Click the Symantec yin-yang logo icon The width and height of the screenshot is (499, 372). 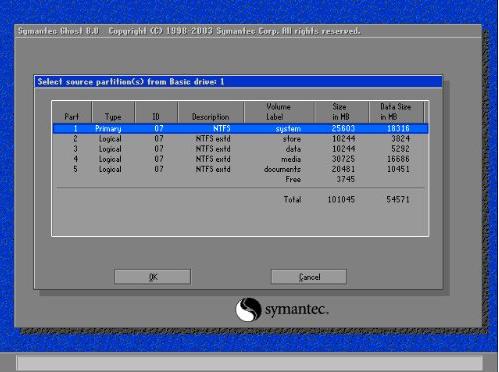[x=248, y=309]
